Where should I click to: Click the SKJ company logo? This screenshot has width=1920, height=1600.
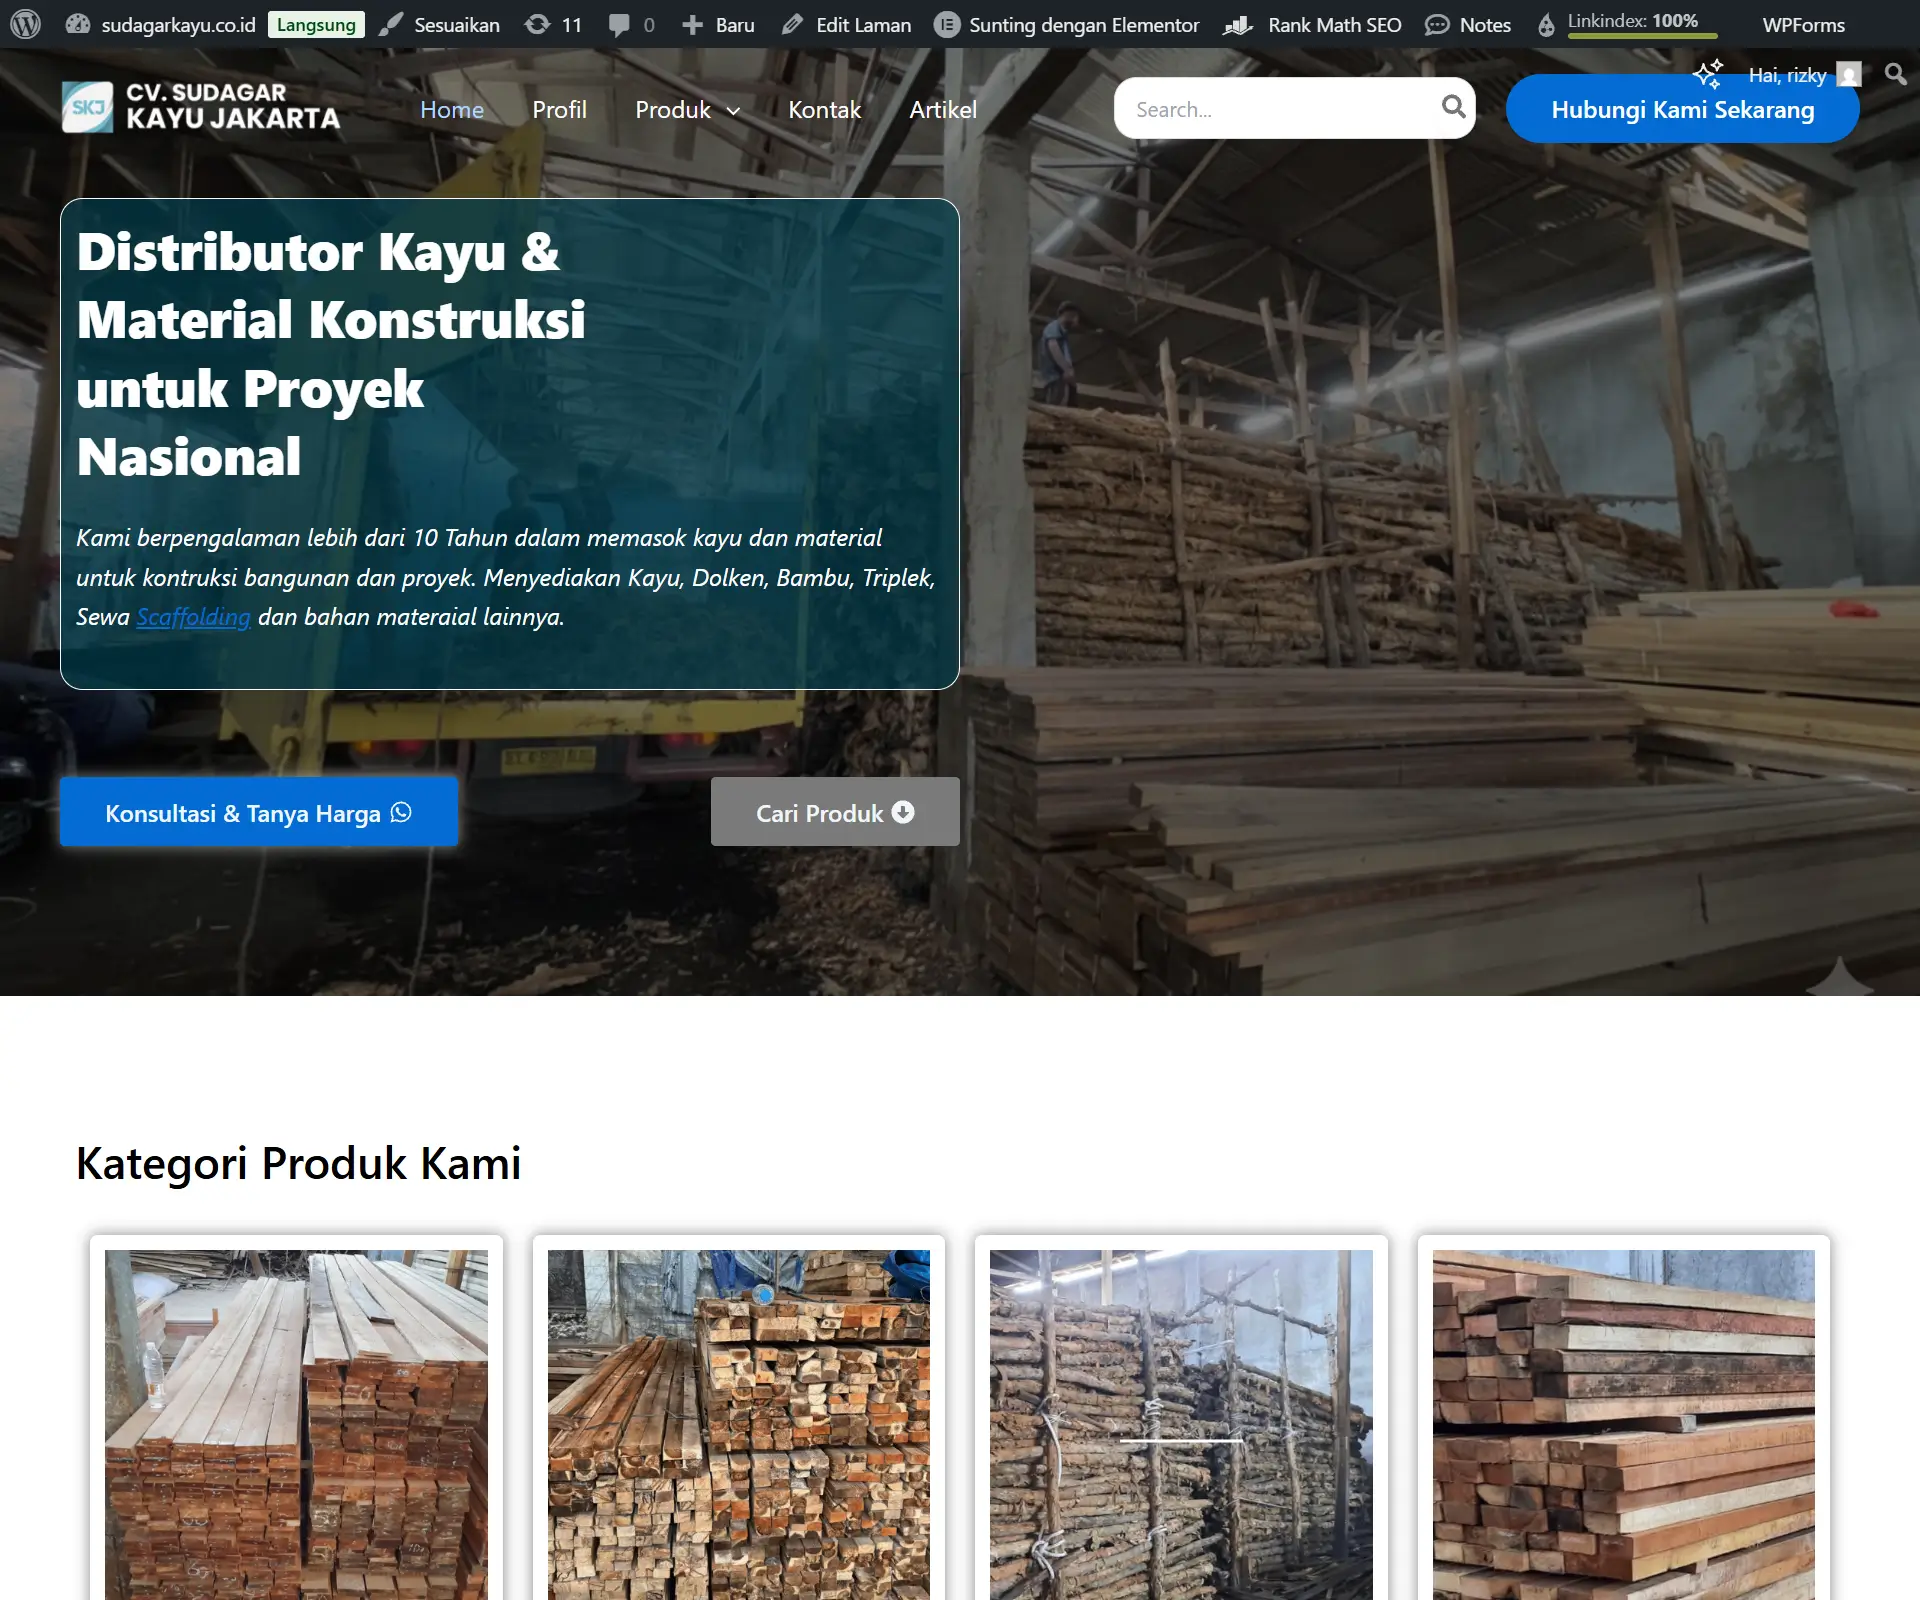[x=88, y=107]
